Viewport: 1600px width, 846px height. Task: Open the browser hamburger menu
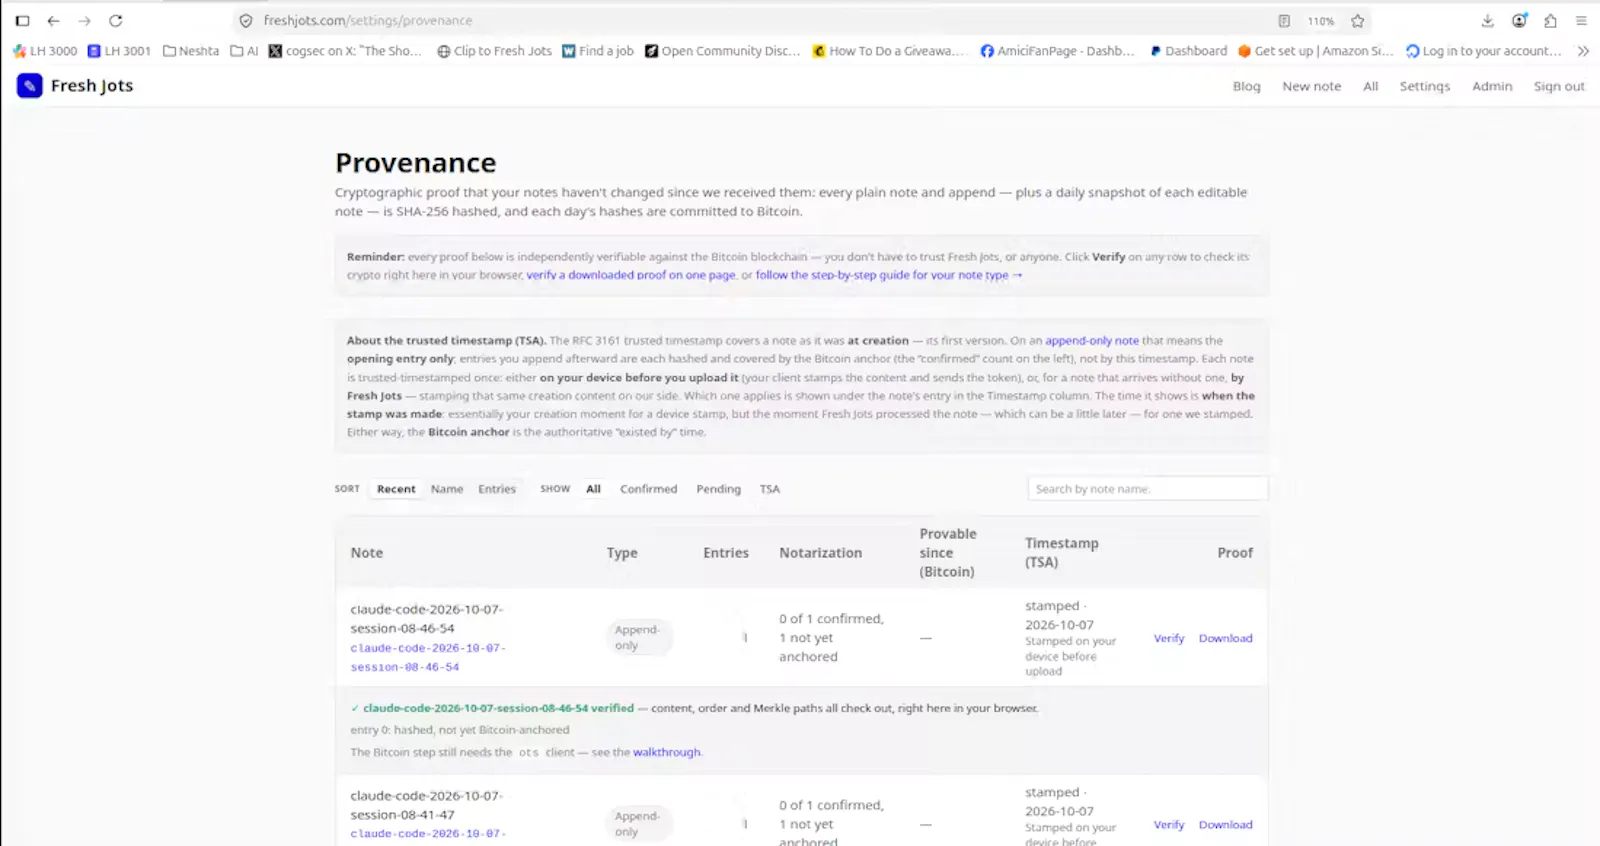tap(1581, 20)
